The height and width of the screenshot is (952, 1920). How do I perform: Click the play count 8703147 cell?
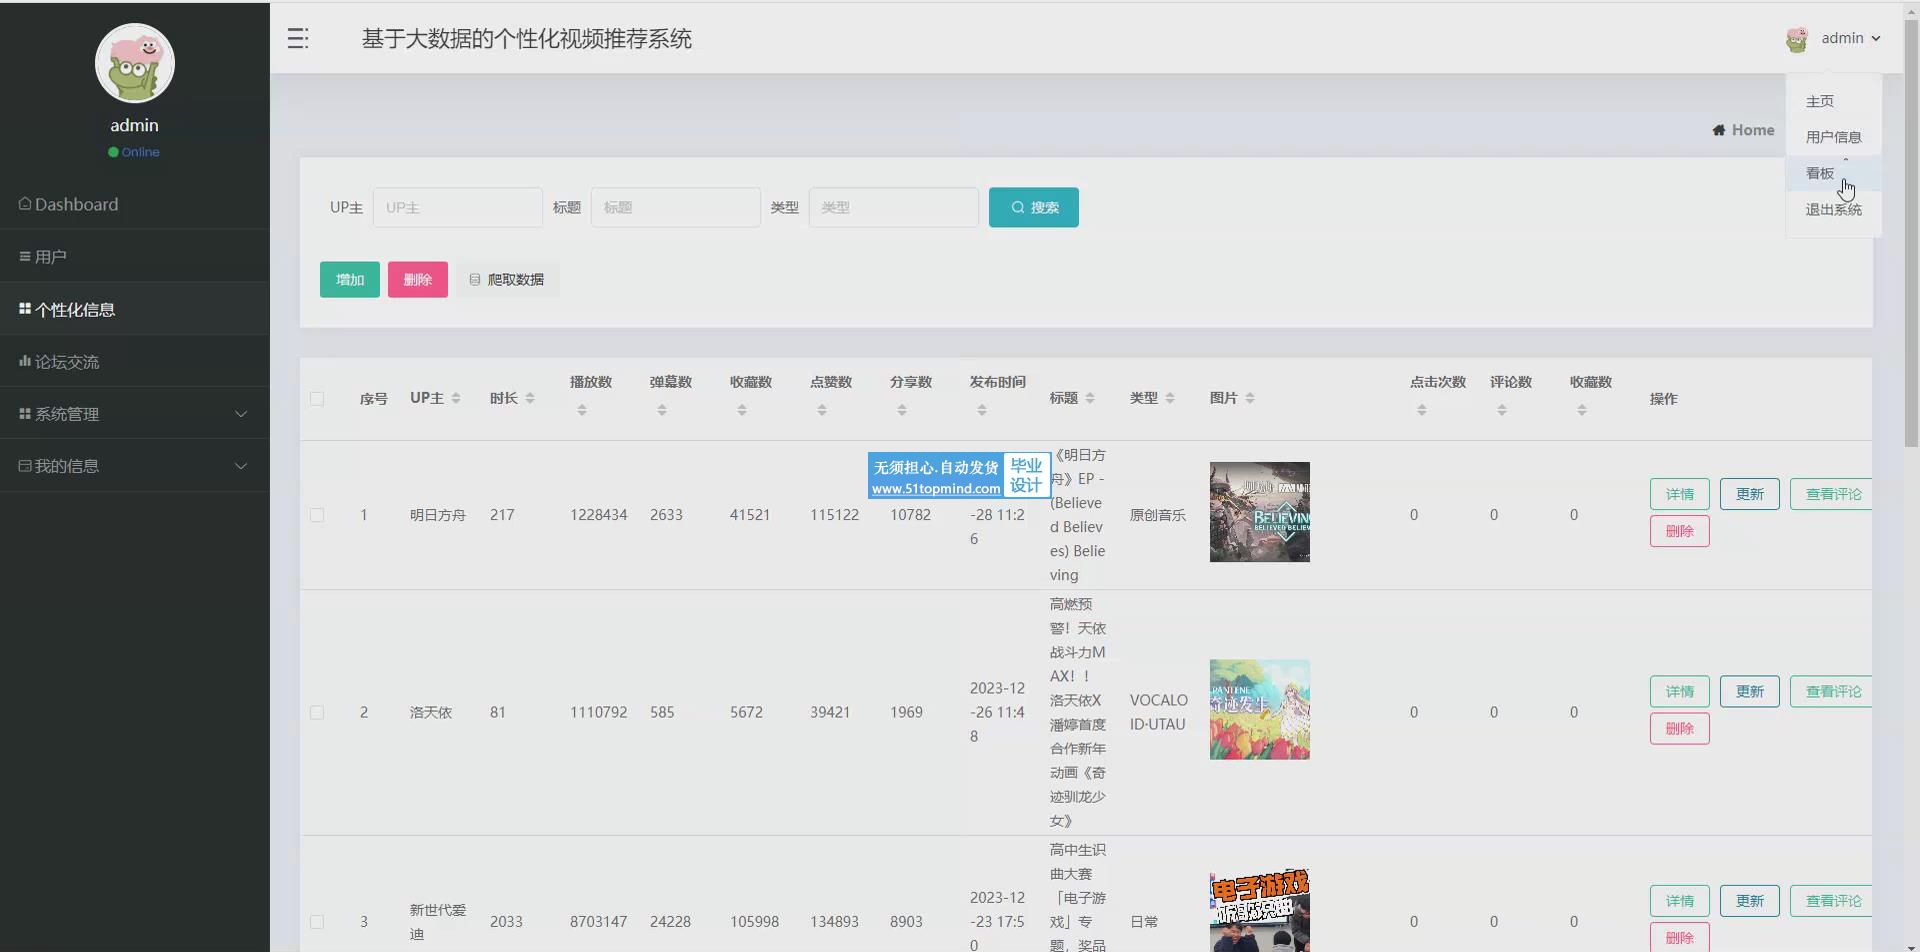pos(598,922)
